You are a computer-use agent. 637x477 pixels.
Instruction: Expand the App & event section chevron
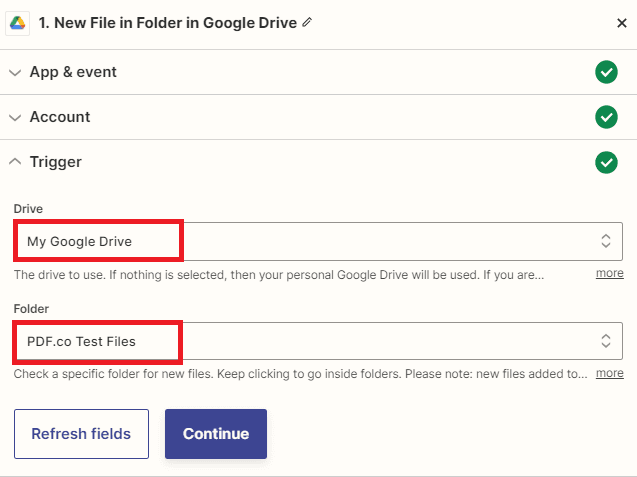(x=15, y=72)
